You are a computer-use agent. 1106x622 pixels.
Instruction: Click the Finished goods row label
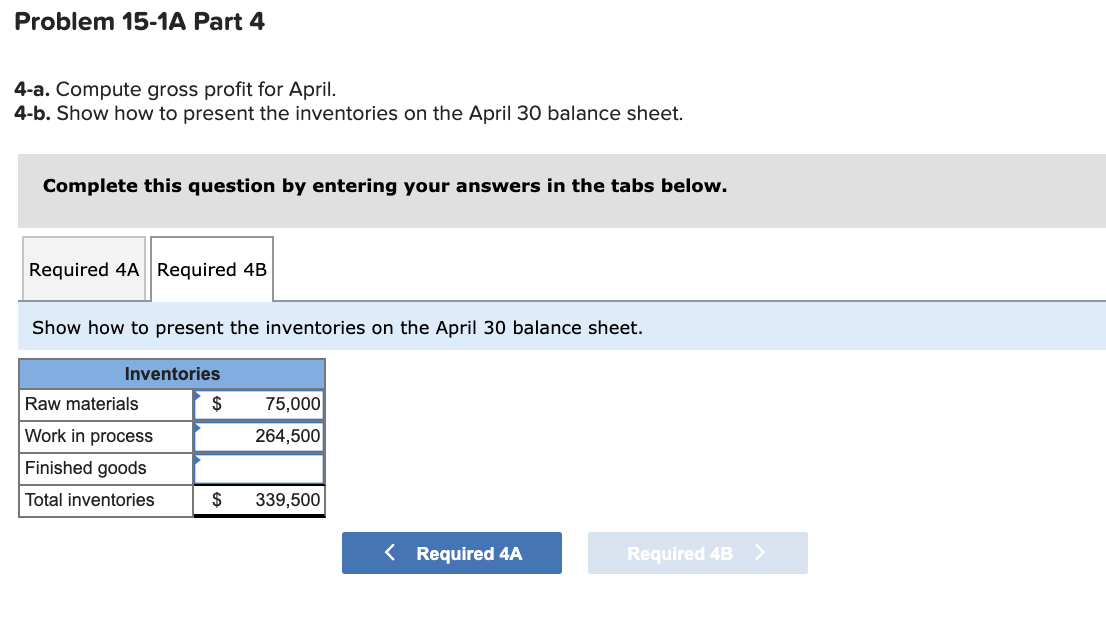(x=84, y=468)
